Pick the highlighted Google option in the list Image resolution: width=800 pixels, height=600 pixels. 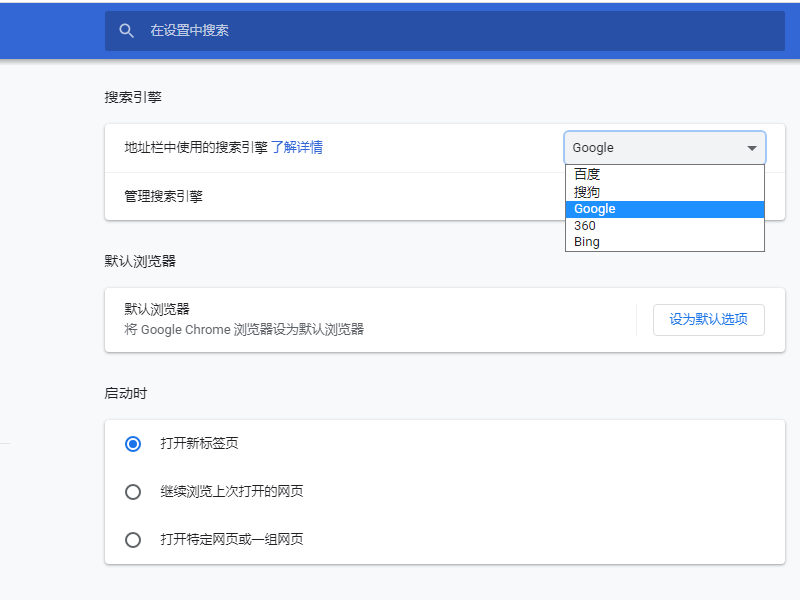pos(595,209)
